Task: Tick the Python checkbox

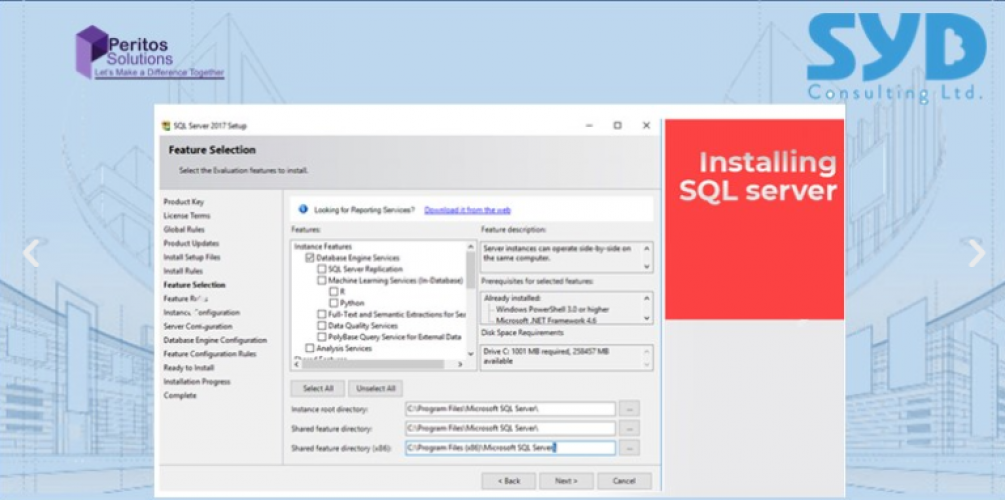Action: point(333,303)
